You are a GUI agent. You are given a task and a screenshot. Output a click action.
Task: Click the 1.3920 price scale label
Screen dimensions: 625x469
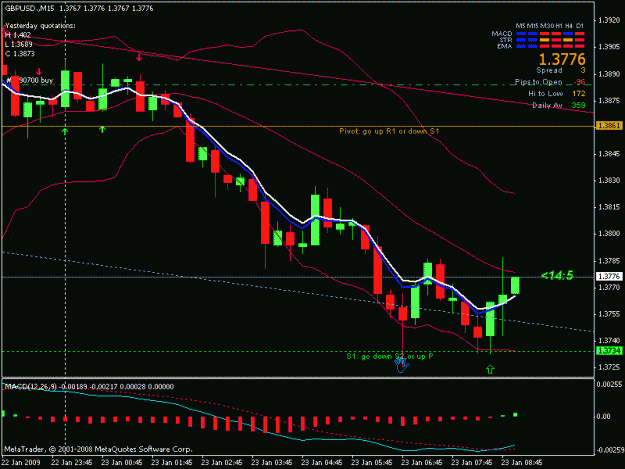[x=610, y=20]
